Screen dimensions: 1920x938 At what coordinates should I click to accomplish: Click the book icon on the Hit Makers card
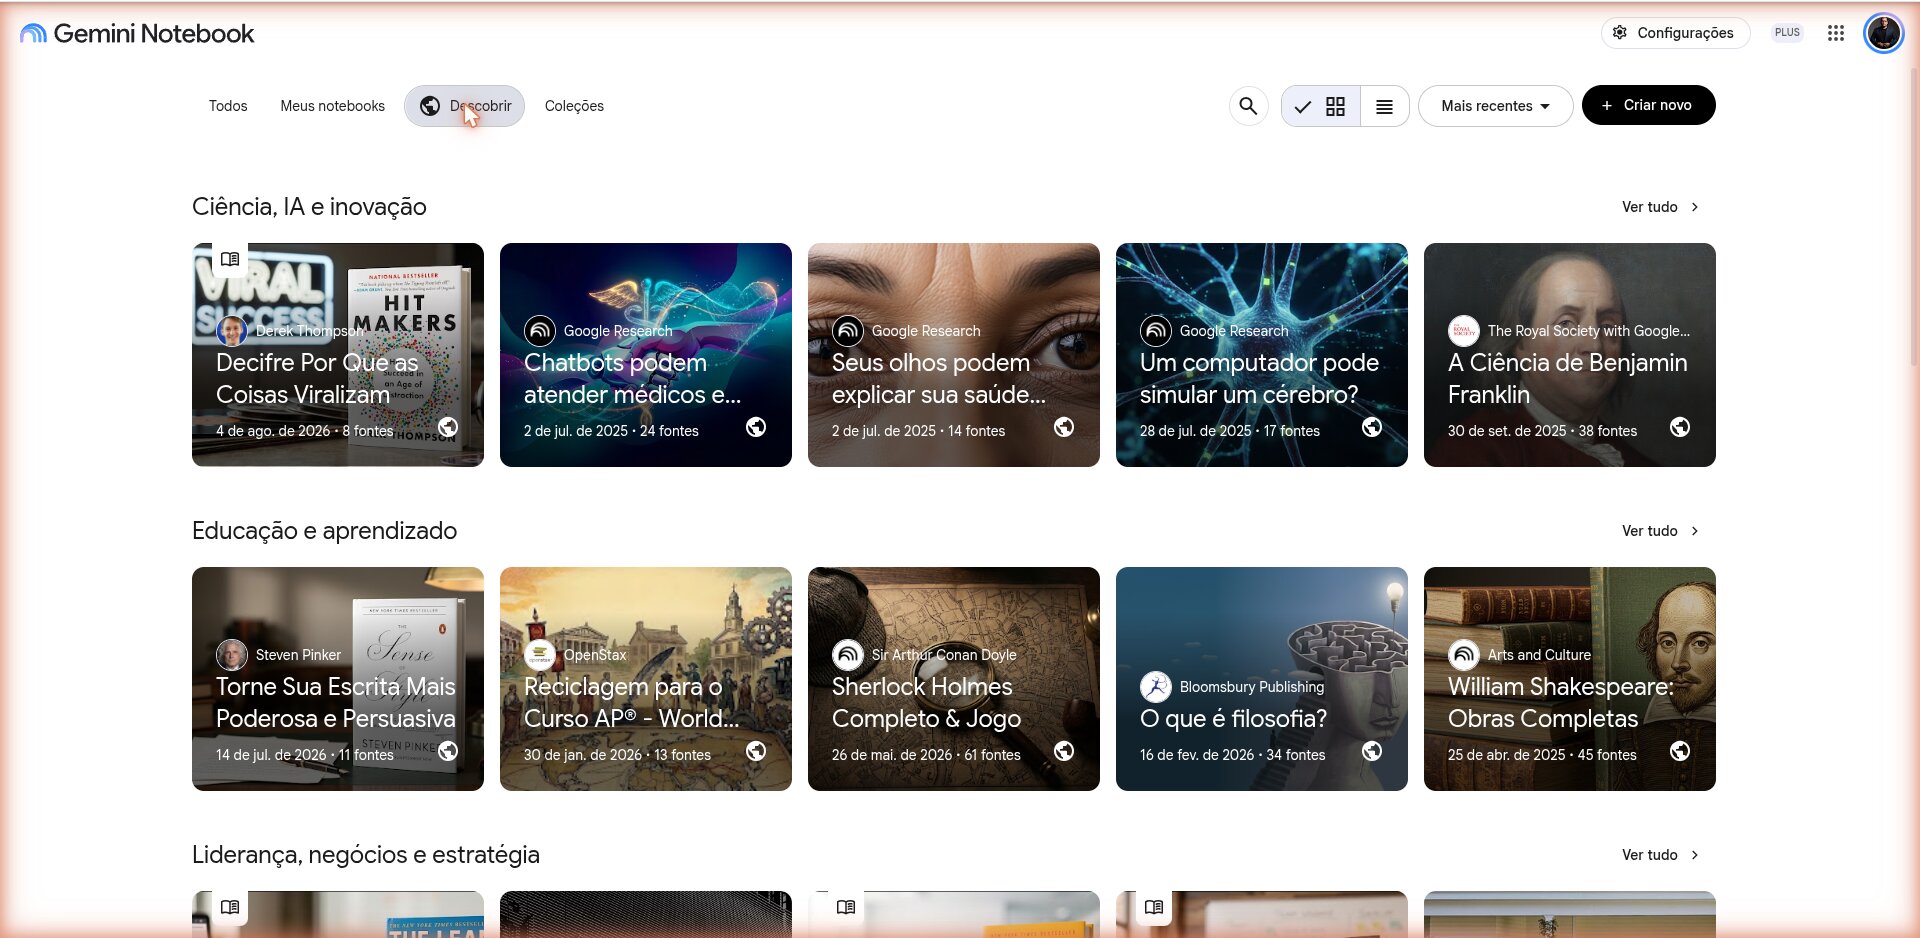click(x=230, y=259)
